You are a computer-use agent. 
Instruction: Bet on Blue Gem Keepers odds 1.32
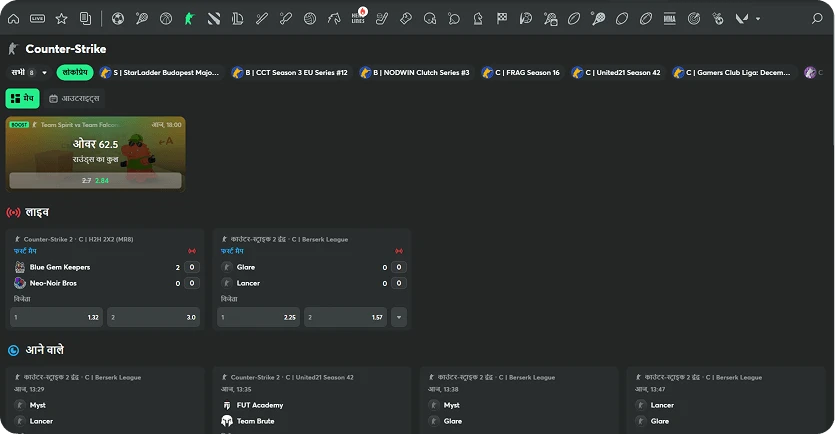56,317
